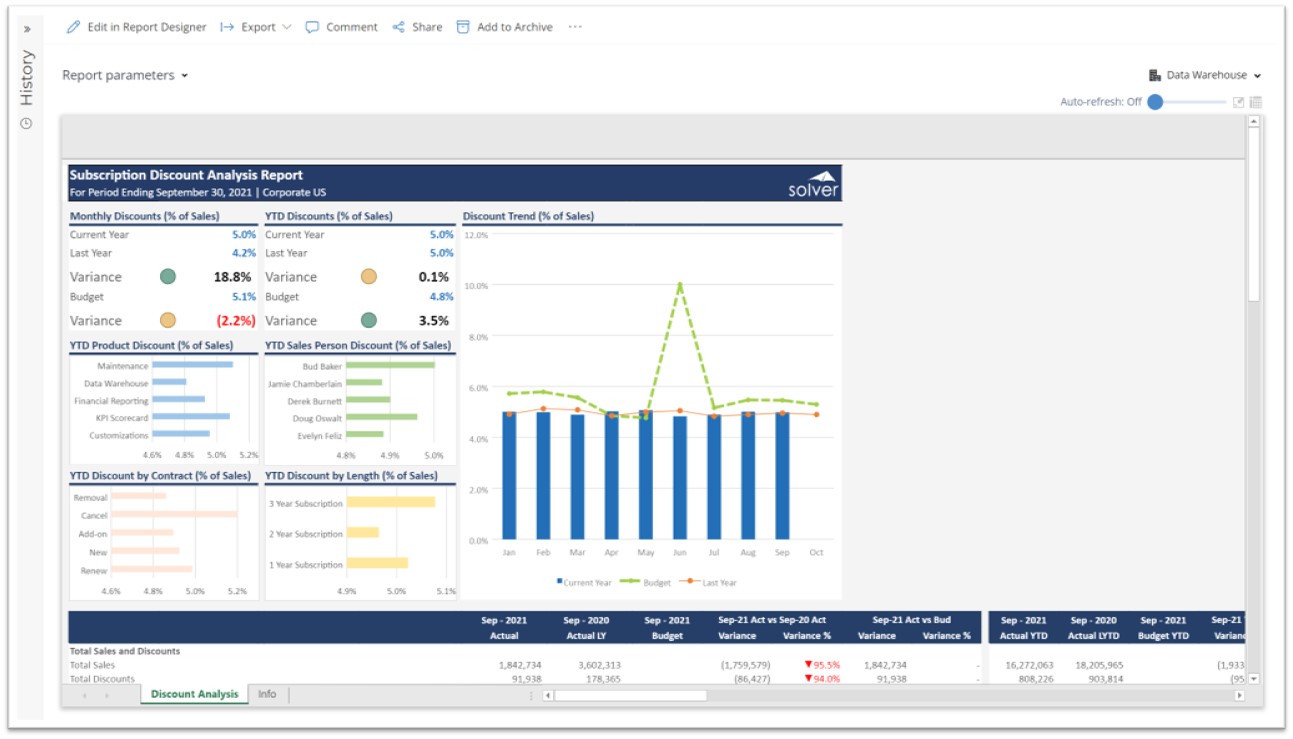Click the Comment speech bubble icon
The image size is (1293, 739).
tap(313, 27)
